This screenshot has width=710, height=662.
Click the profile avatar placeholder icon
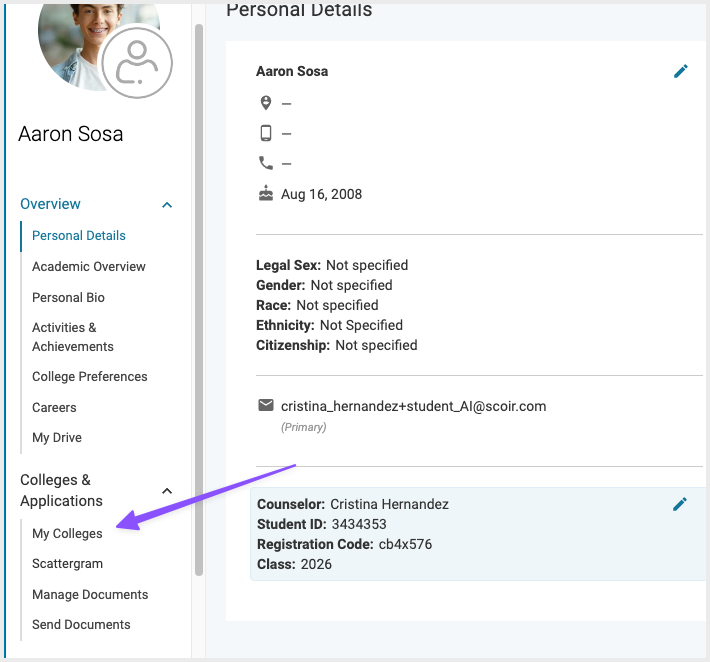tap(137, 63)
